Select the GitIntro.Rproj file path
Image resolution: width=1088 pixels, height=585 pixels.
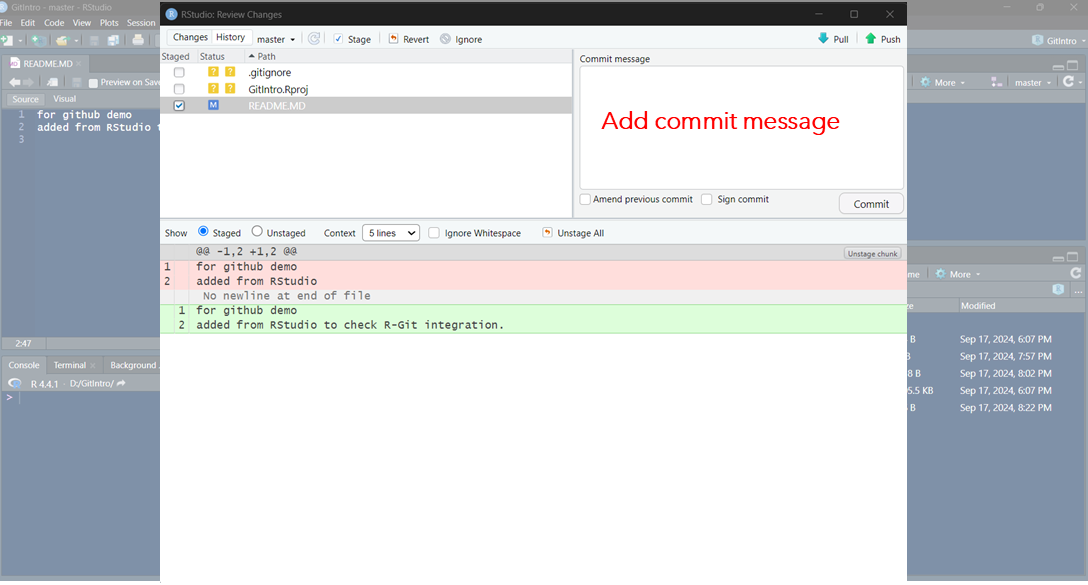pyautogui.click(x=278, y=89)
